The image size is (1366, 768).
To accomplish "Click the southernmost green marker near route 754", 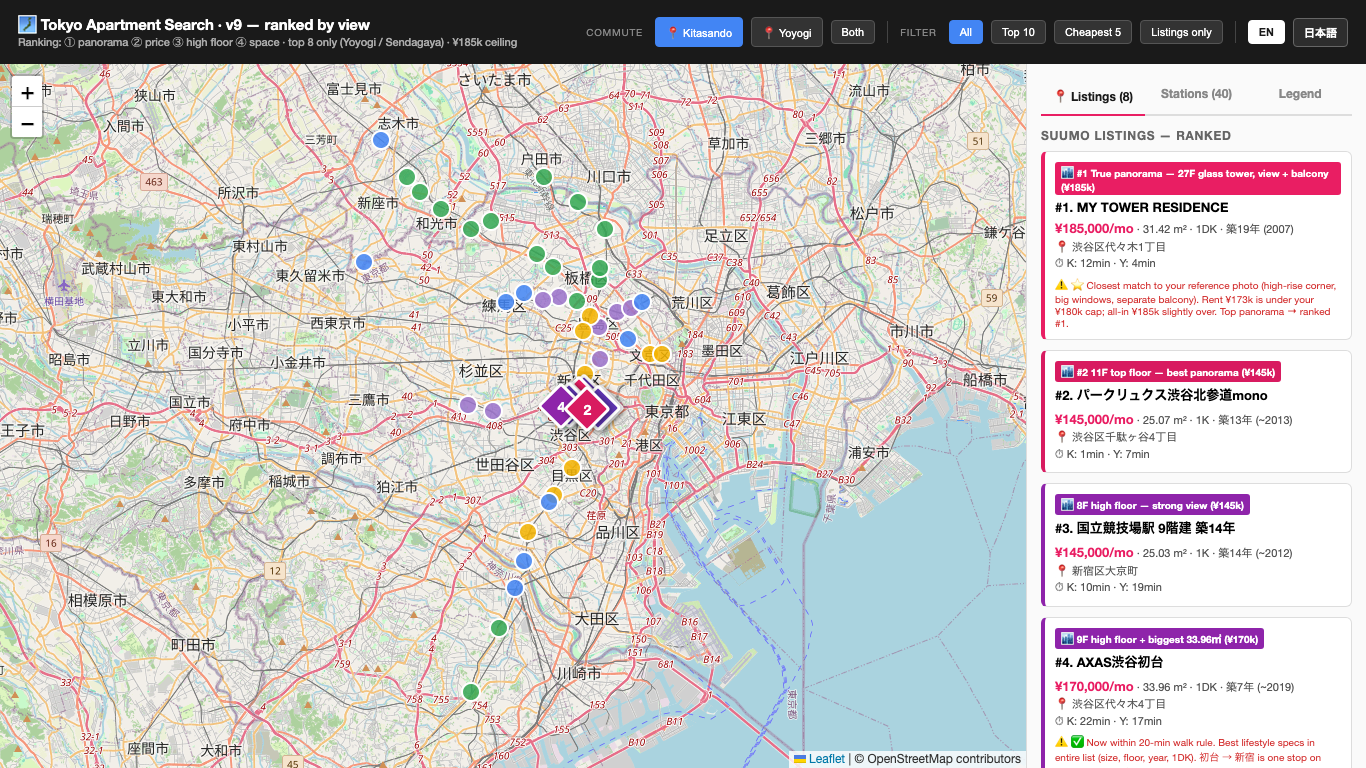I will pyautogui.click(x=471, y=691).
